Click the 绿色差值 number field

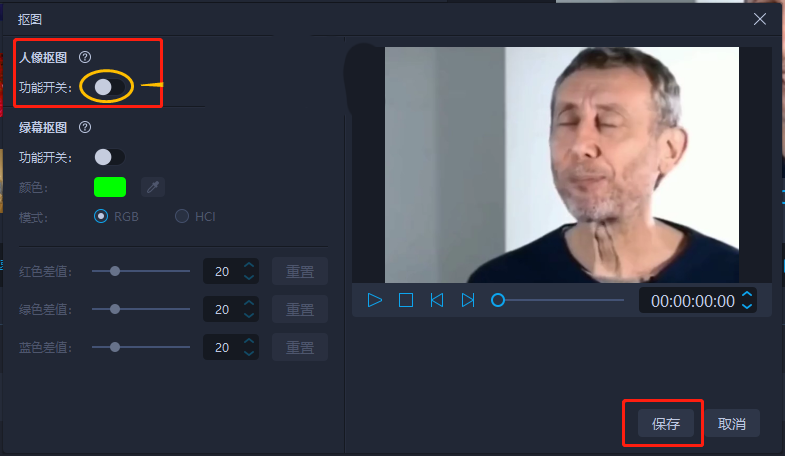[x=231, y=309]
